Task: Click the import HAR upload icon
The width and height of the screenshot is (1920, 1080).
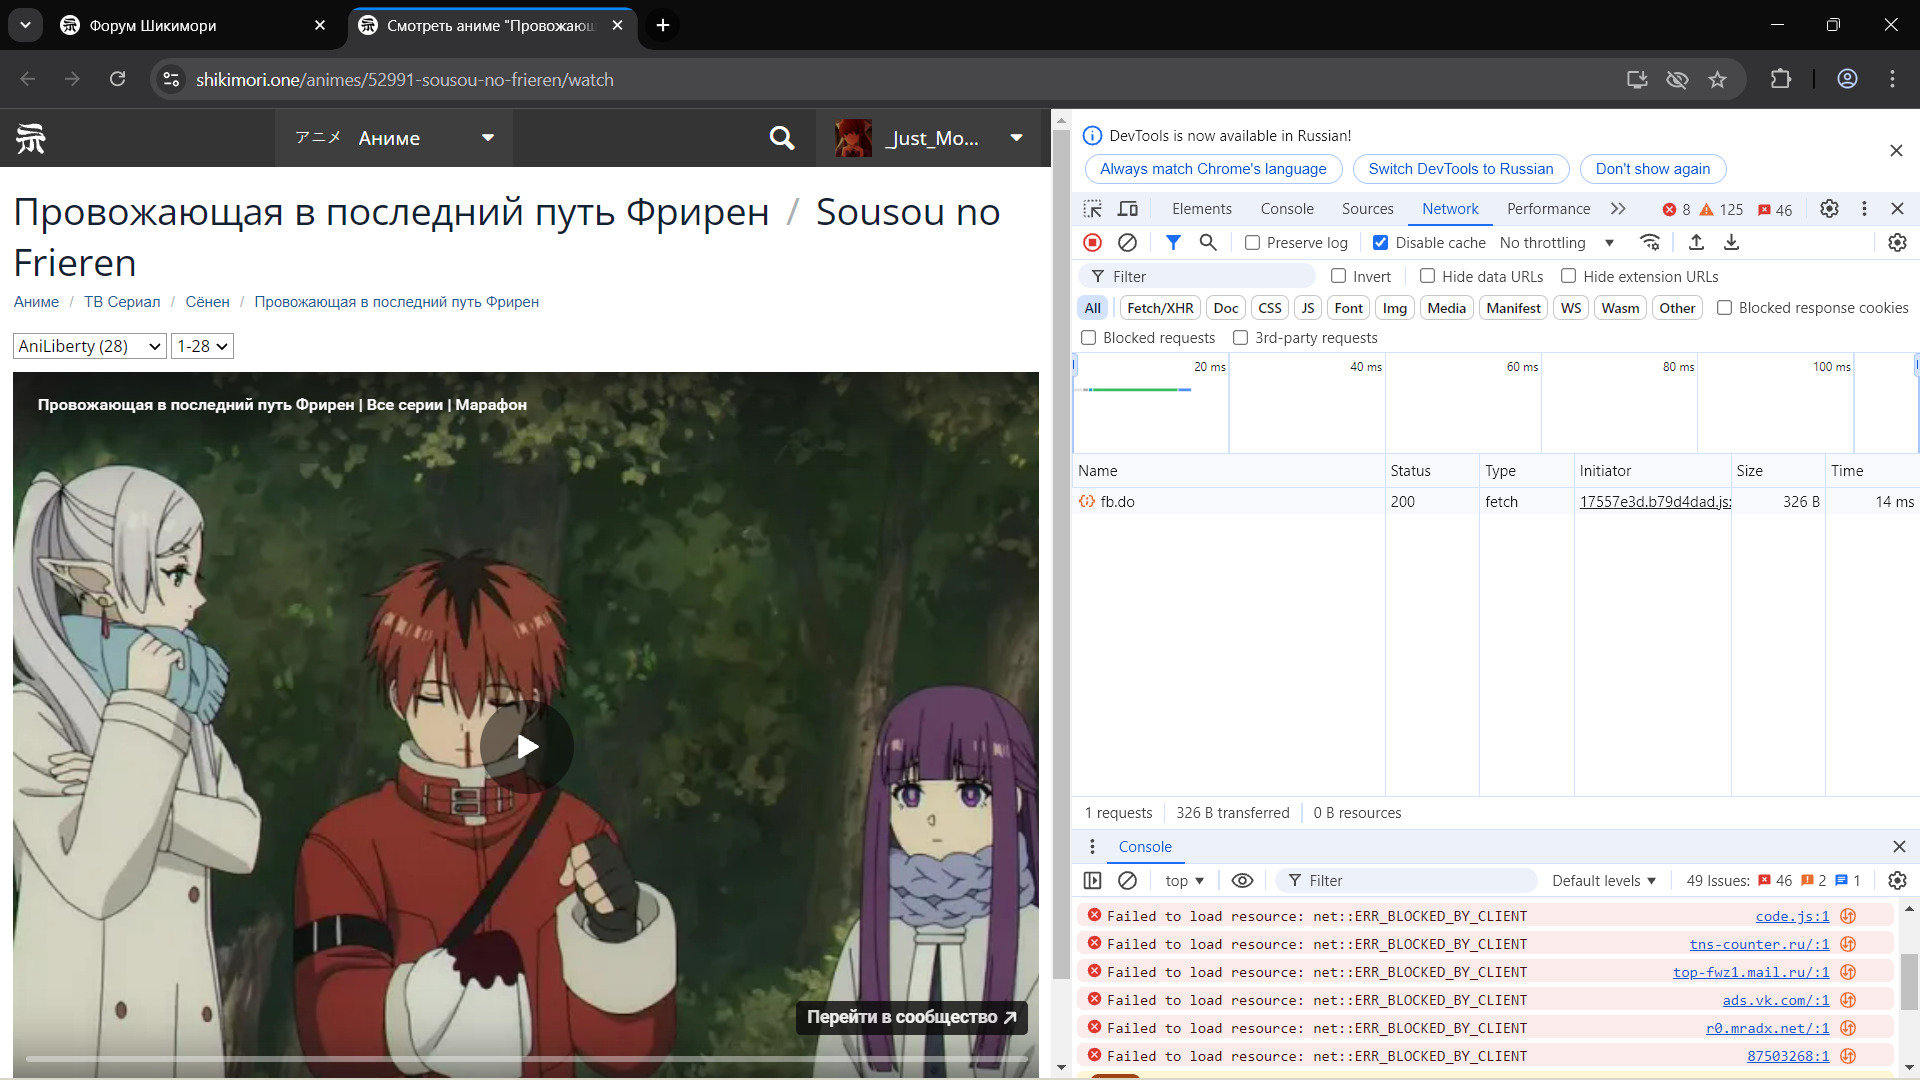Action: pyautogui.click(x=1696, y=243)
